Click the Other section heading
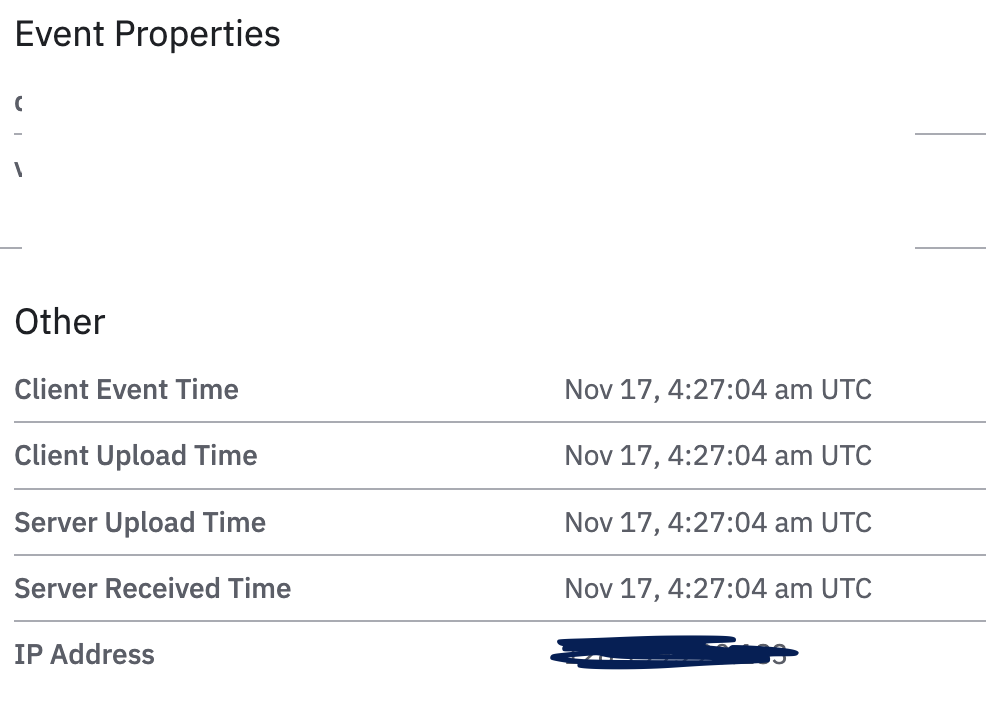This screenshot has height=706, width=986. [x=60, y=322]
